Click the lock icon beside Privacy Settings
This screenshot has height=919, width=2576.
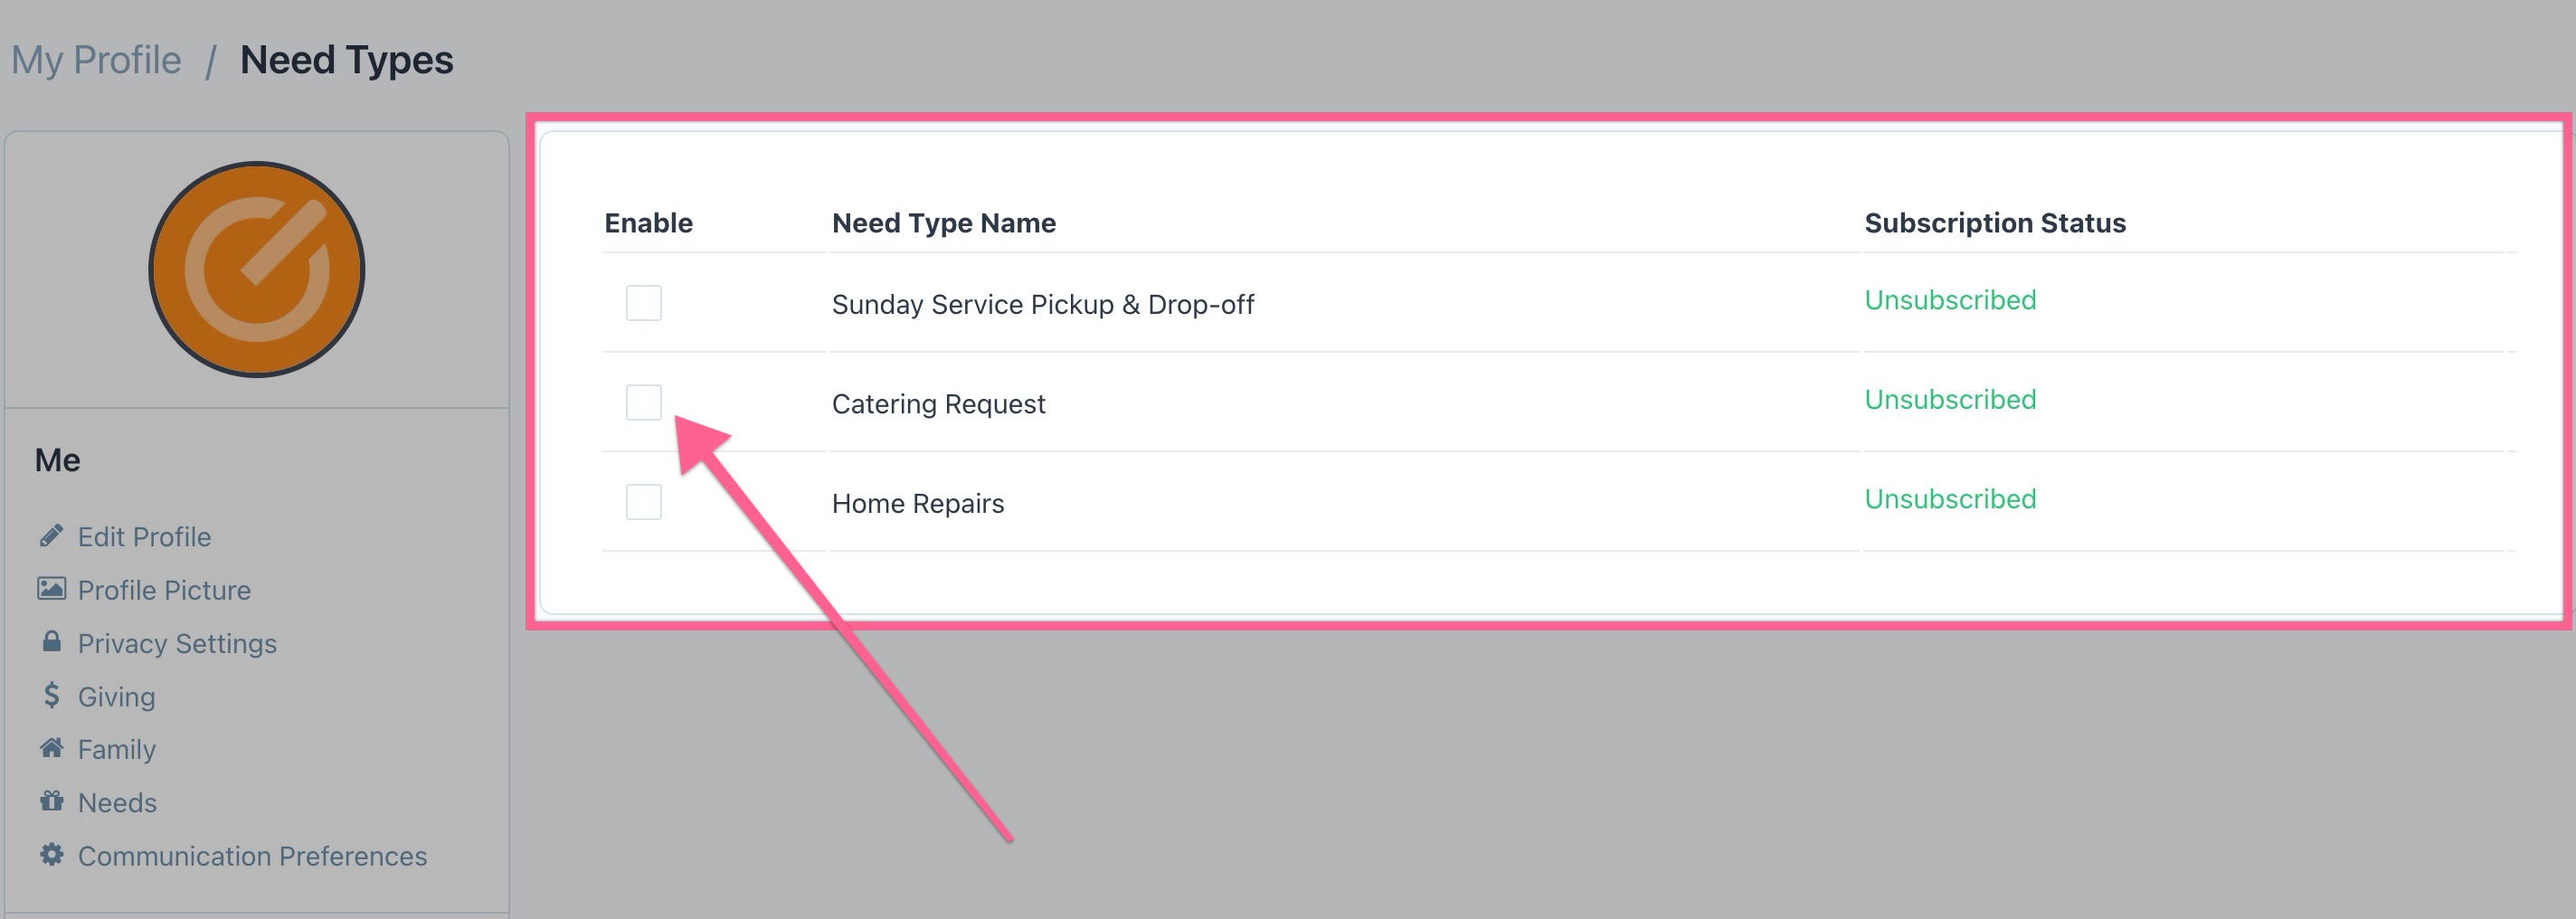coord(51,642)
